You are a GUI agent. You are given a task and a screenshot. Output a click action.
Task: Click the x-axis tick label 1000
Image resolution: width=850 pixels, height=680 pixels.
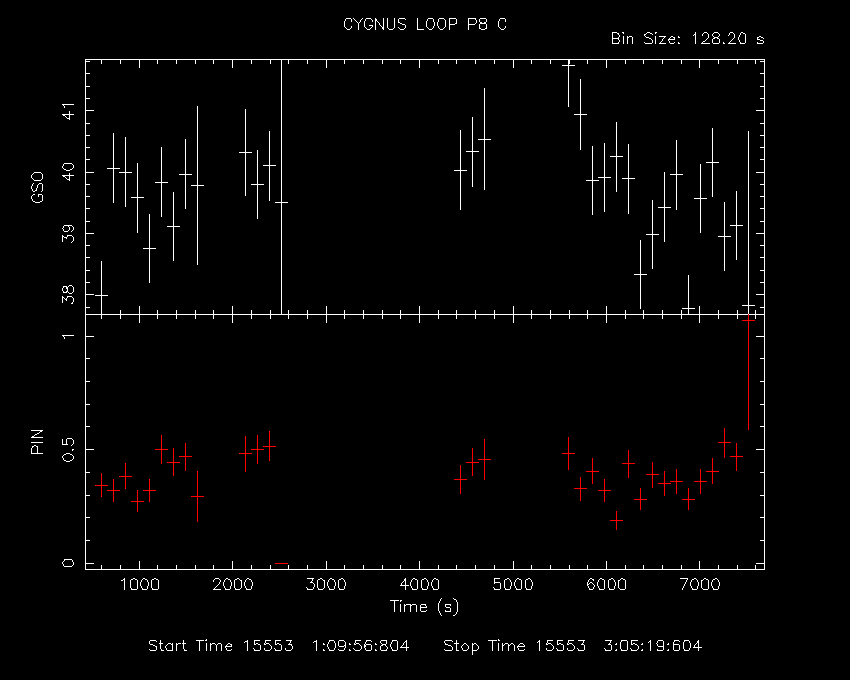click(x=139, y=585)
